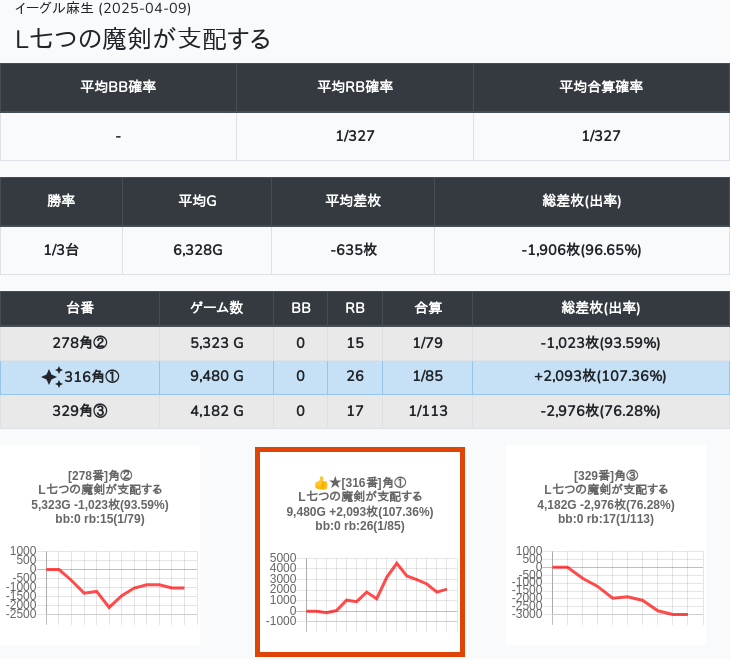Open the highlighted 316番 角① graph

click(x=360, y=551)
